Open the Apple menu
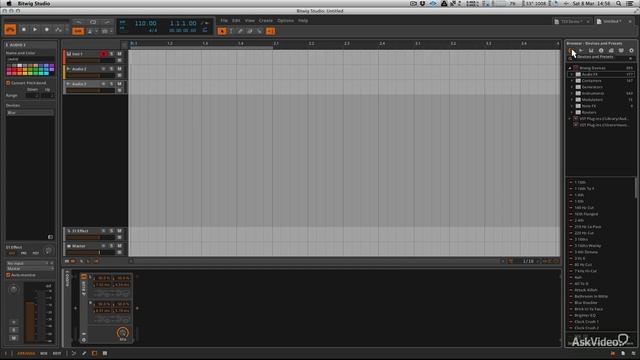The height and width of the screenshot is (360, 640). (9, 3)
